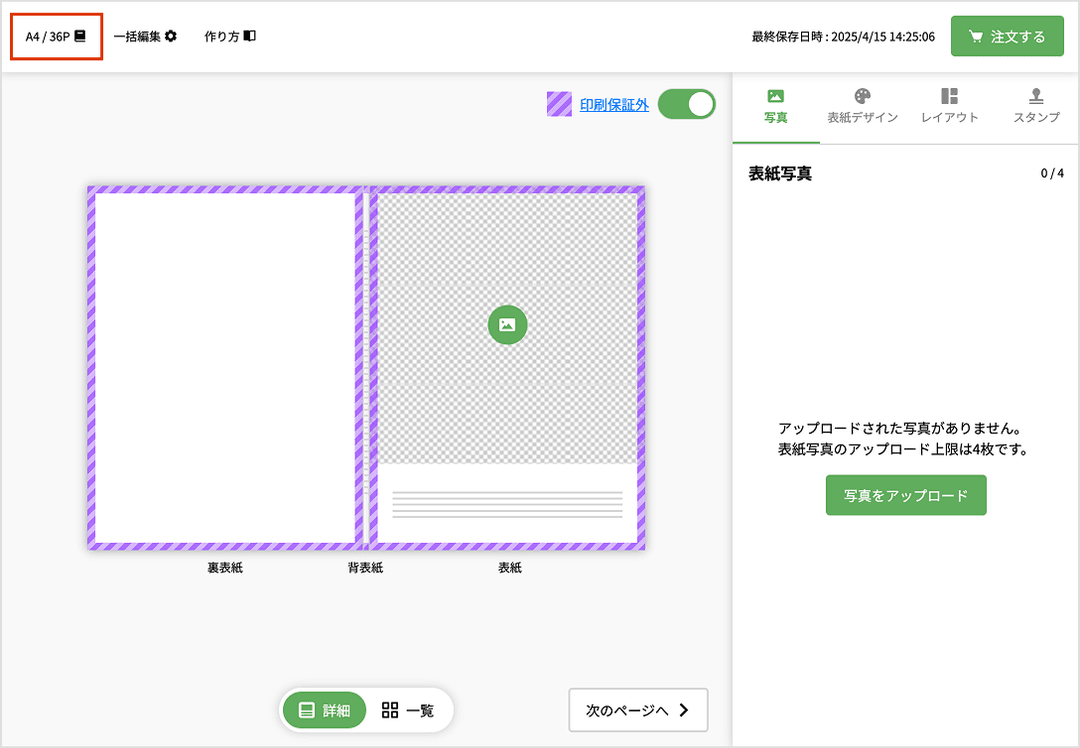Open bulk edit gear icon 一括編集

pyautogui.click(x=171, y=36)
